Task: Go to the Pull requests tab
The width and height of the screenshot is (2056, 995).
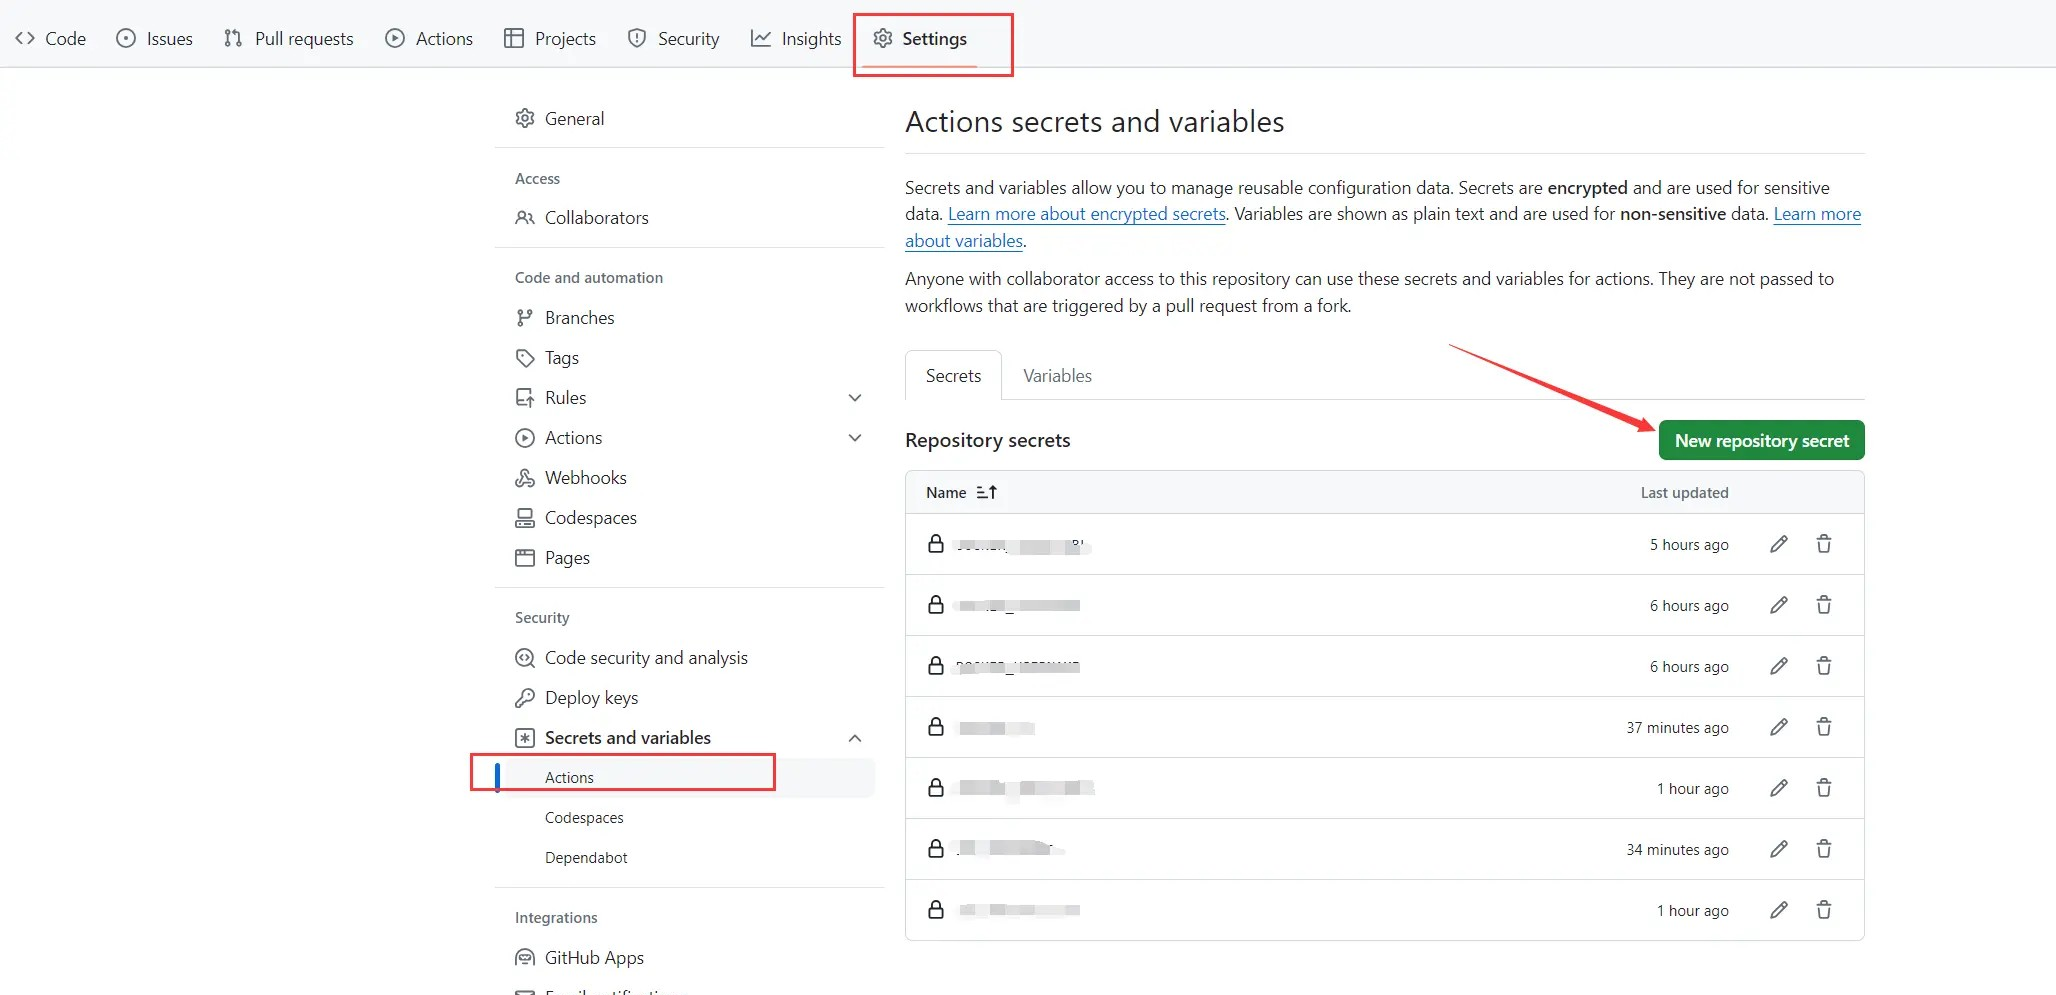Action: (x=289, y=38)
